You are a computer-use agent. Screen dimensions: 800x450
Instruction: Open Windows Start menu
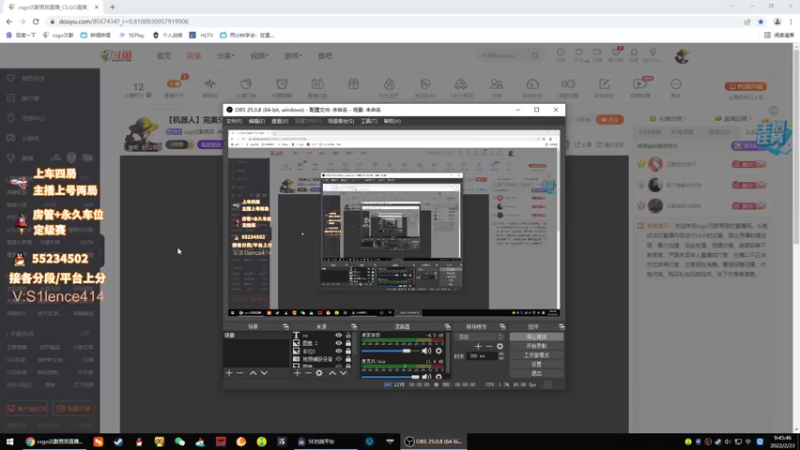pos(10,442)
